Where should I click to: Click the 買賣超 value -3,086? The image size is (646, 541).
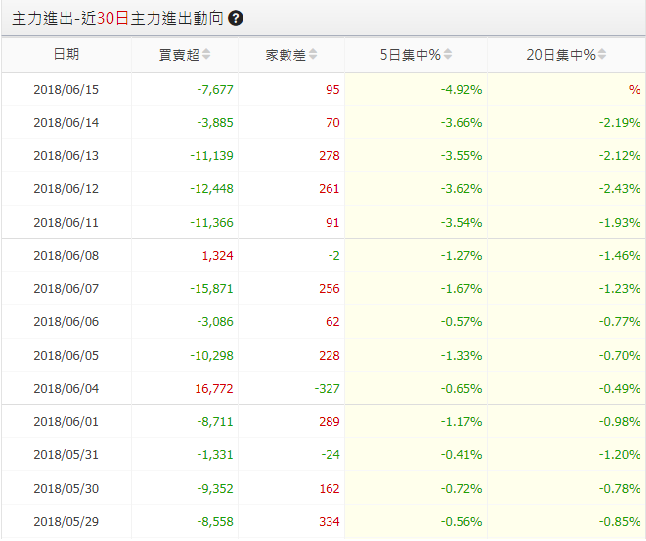click(x=215, y=321)
